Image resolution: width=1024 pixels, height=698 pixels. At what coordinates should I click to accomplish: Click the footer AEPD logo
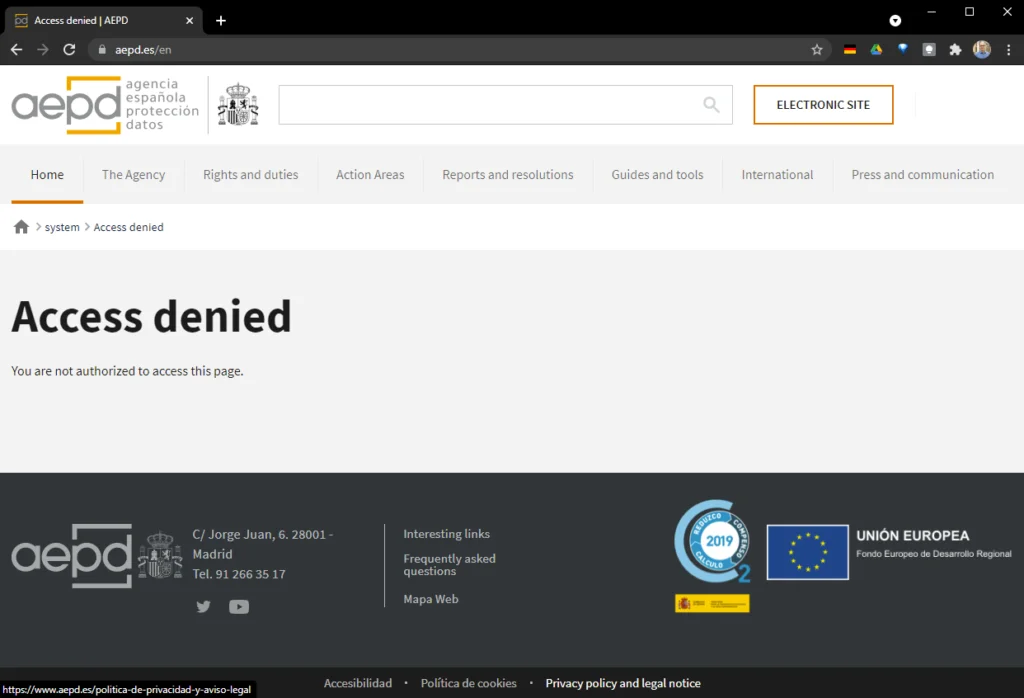click(72, 556)
